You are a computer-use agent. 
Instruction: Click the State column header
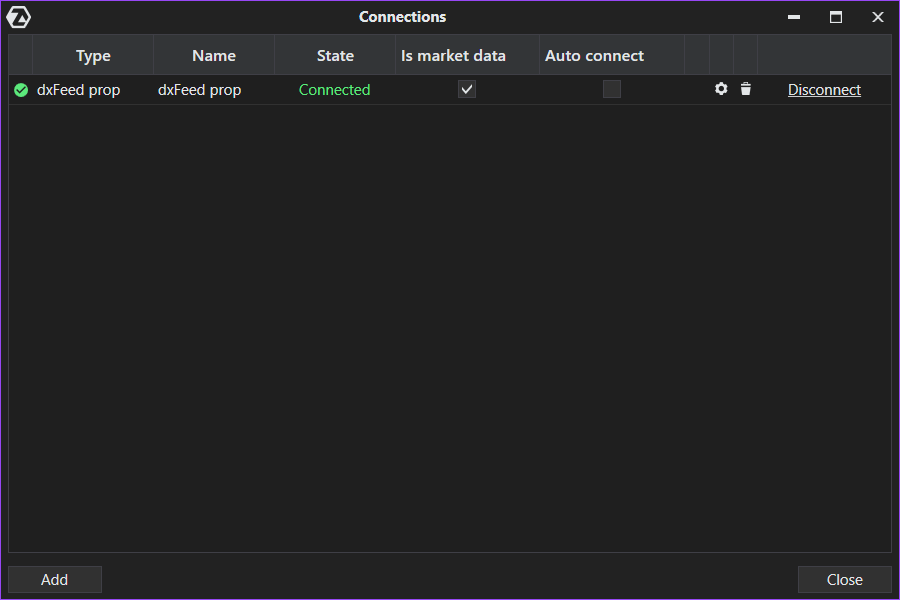(335, 56)
